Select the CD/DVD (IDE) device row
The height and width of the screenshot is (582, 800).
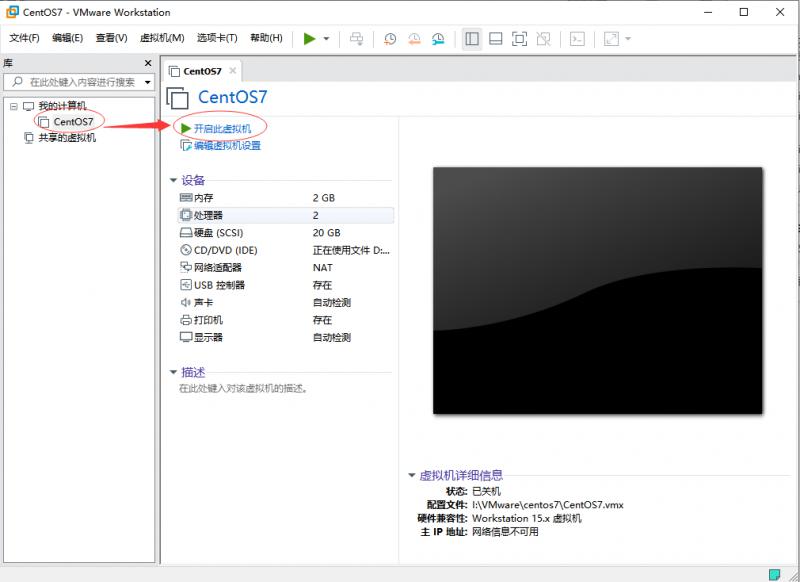[286, 250]
